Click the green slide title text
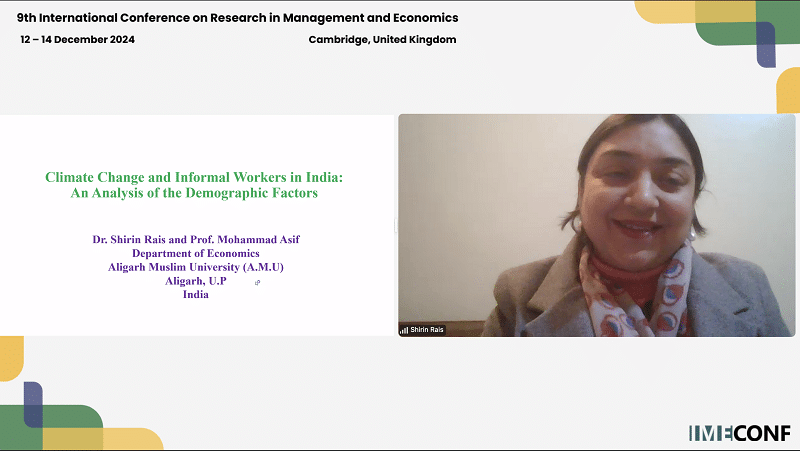 tap(194, 177)
